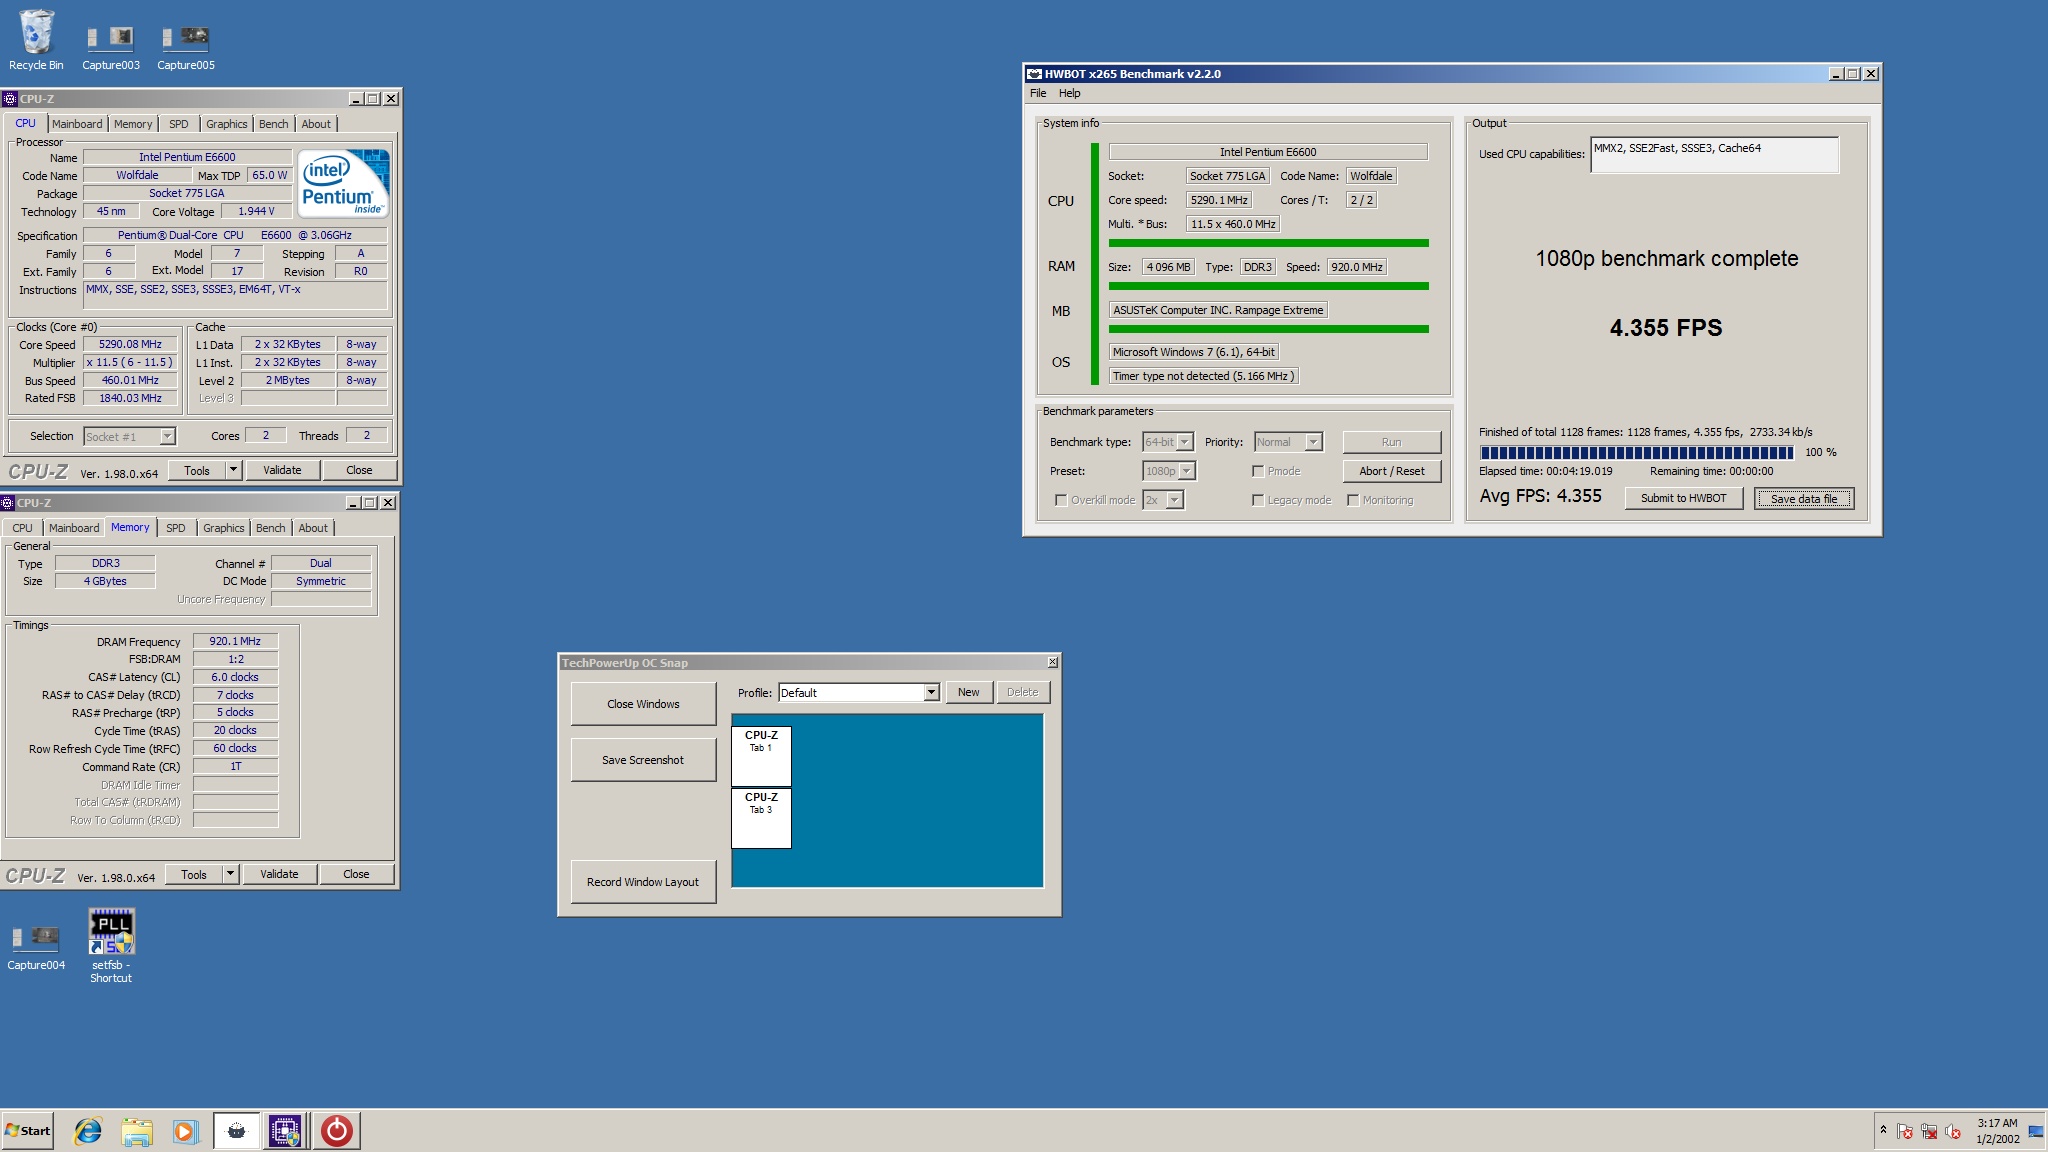Click the Run benchmark button

click(x=1391, y=442)
